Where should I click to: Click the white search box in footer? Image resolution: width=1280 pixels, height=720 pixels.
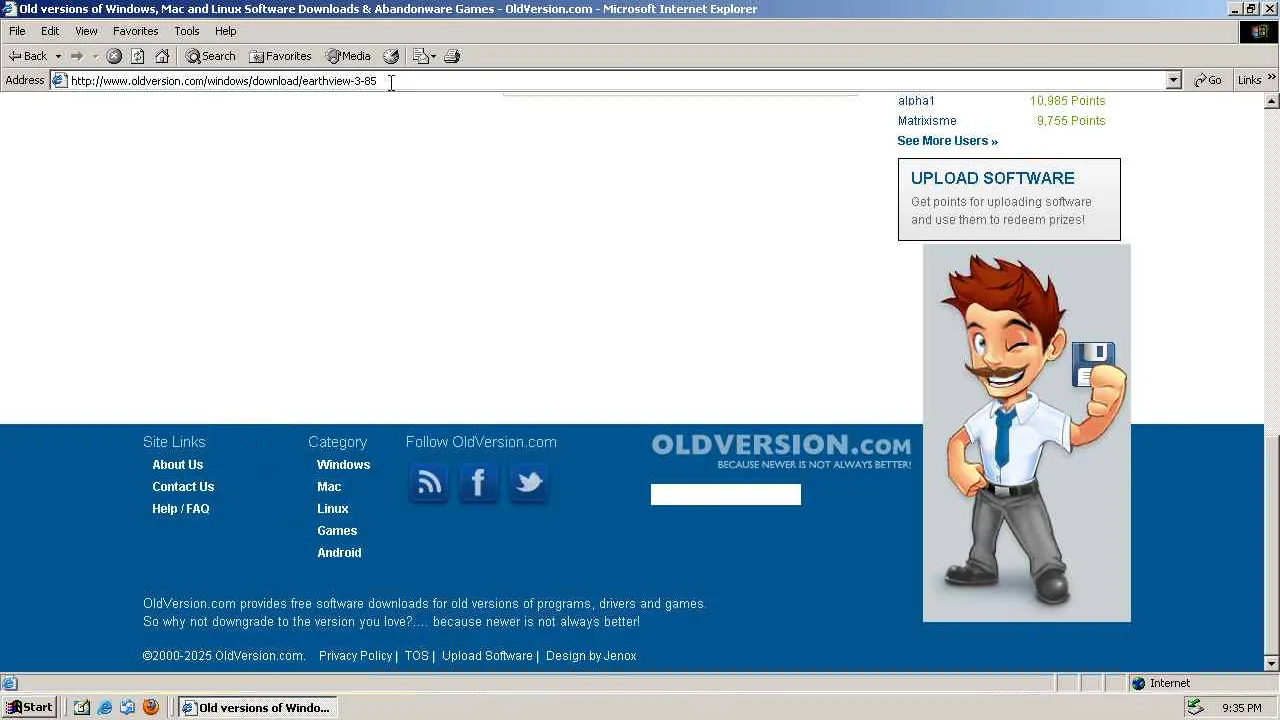[726, 495]
